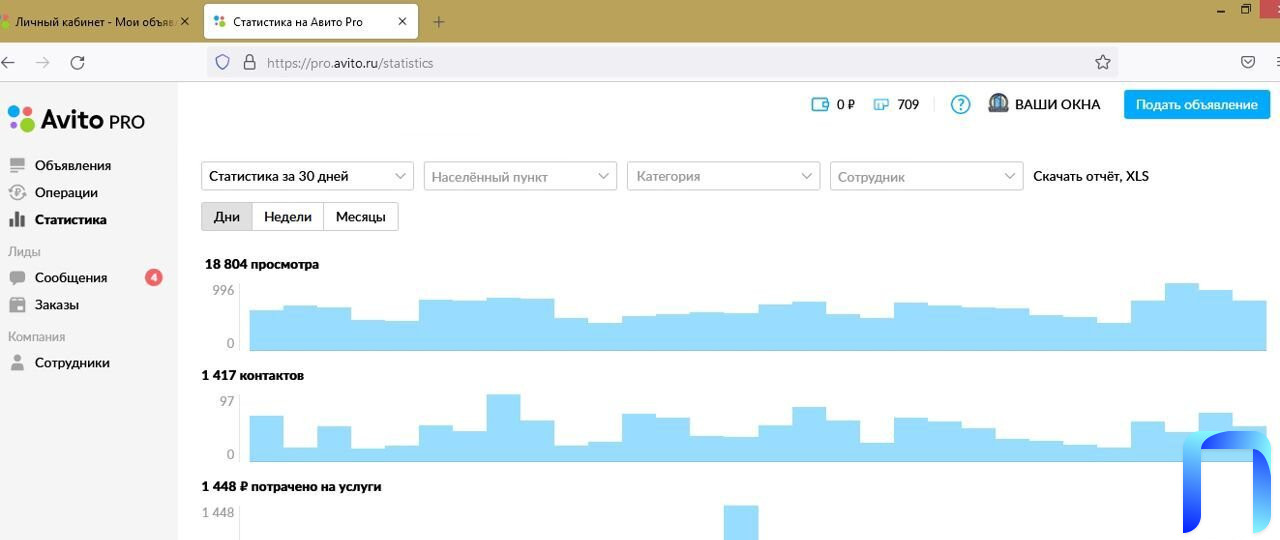Viewport: 1280px width, 540px height.
Task: Click the Статистика bar chart icon
Action: (17, 220)
